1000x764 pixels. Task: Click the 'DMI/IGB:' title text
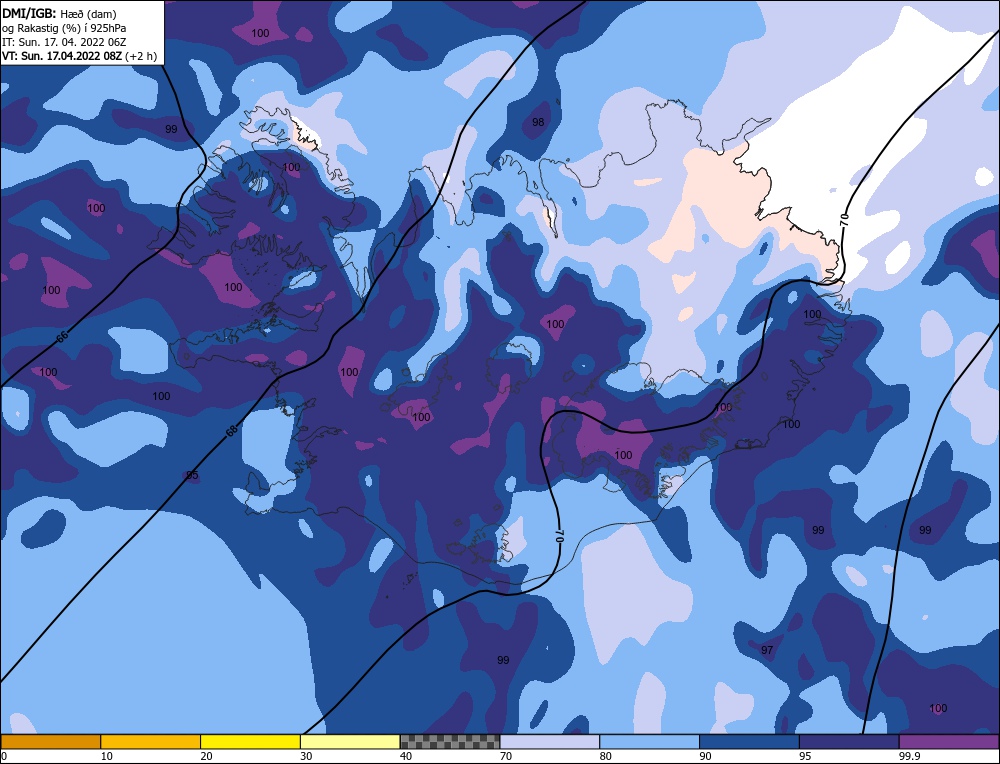[29, 12]
